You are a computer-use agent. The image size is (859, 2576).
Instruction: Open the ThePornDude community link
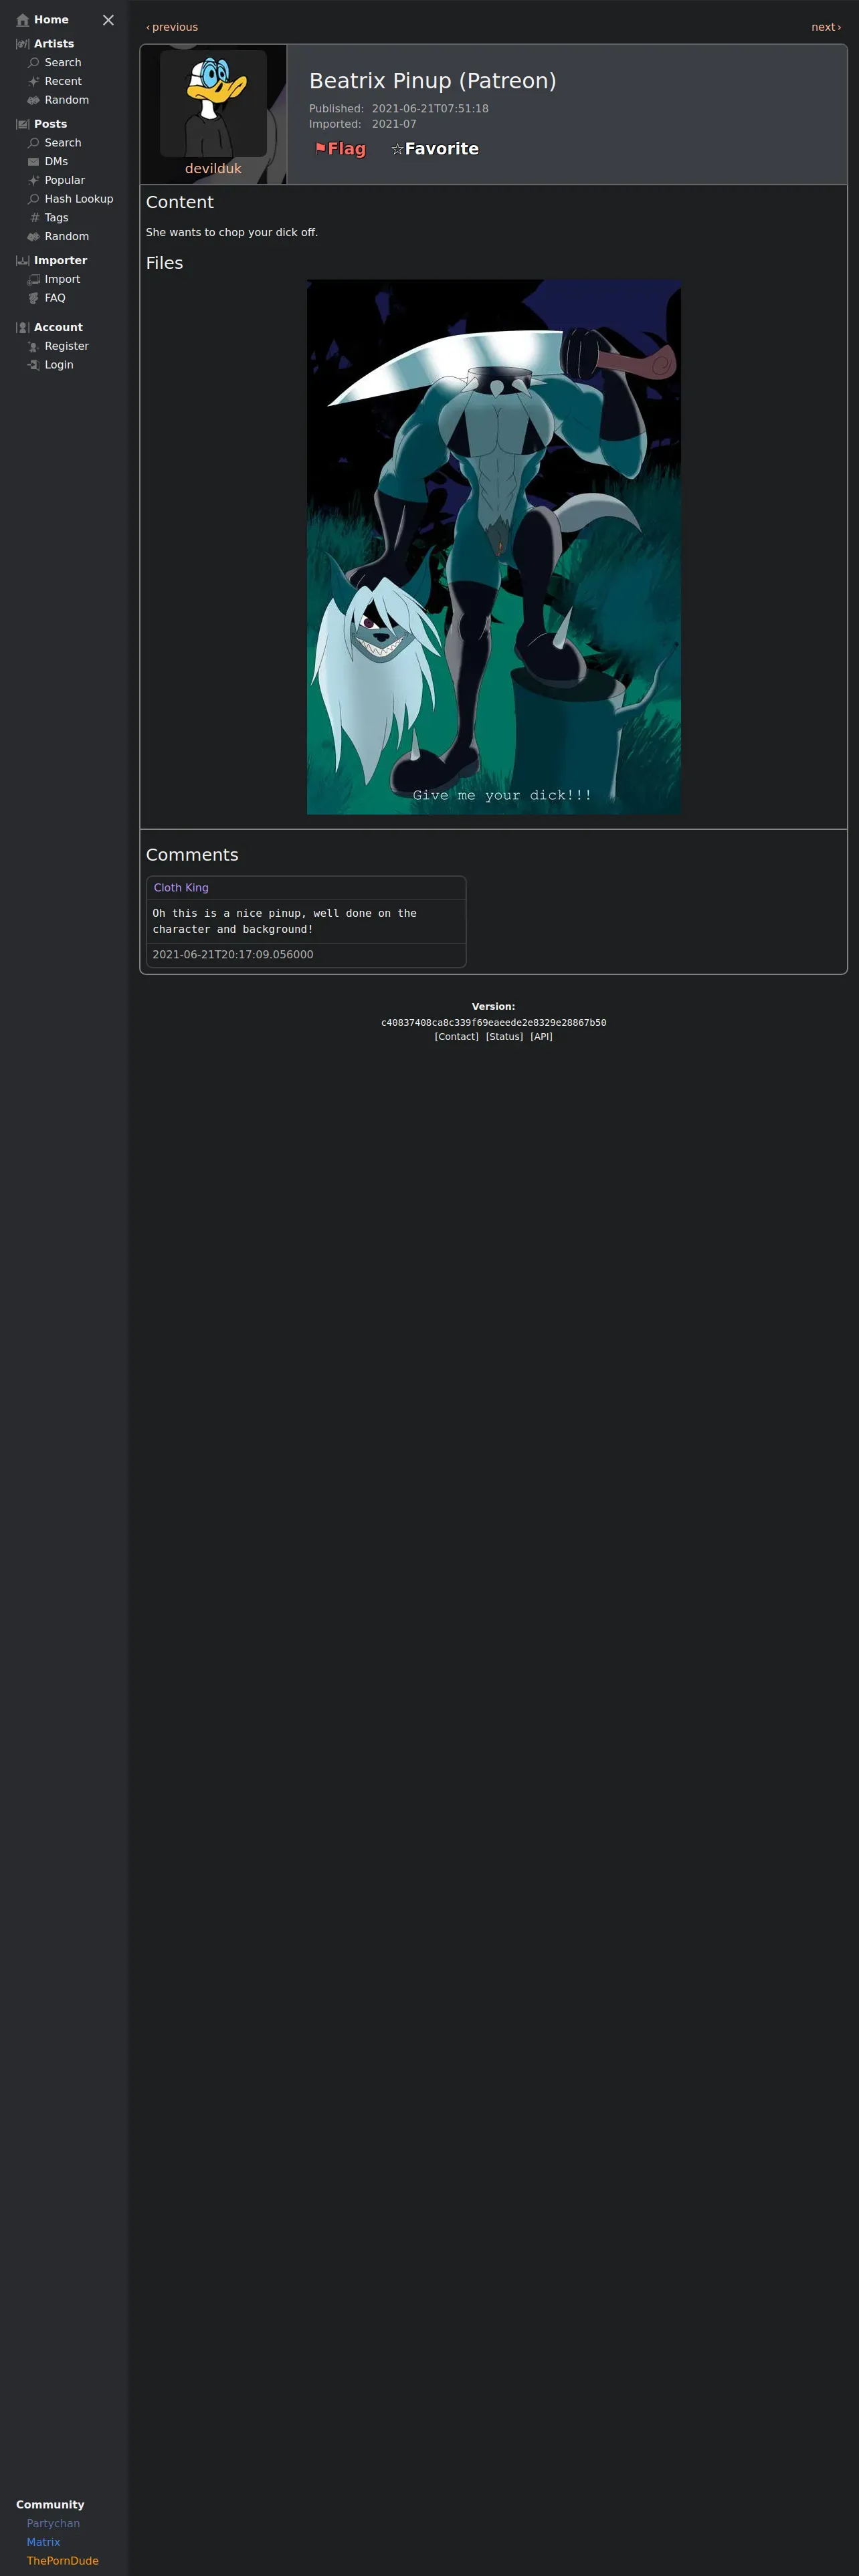pos(62,2561)
